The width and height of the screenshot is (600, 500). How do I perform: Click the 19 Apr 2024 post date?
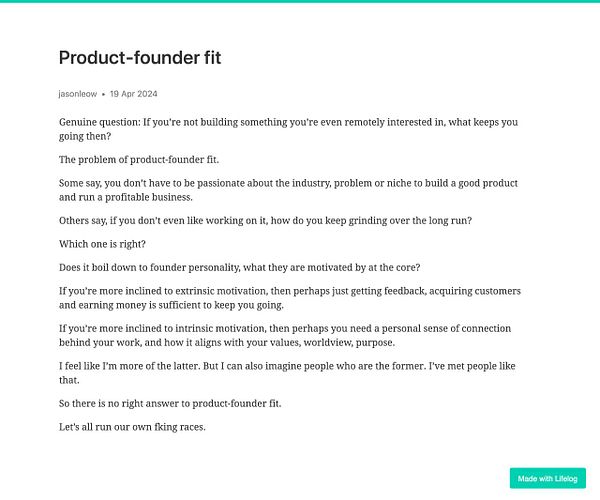coord(134,94)
